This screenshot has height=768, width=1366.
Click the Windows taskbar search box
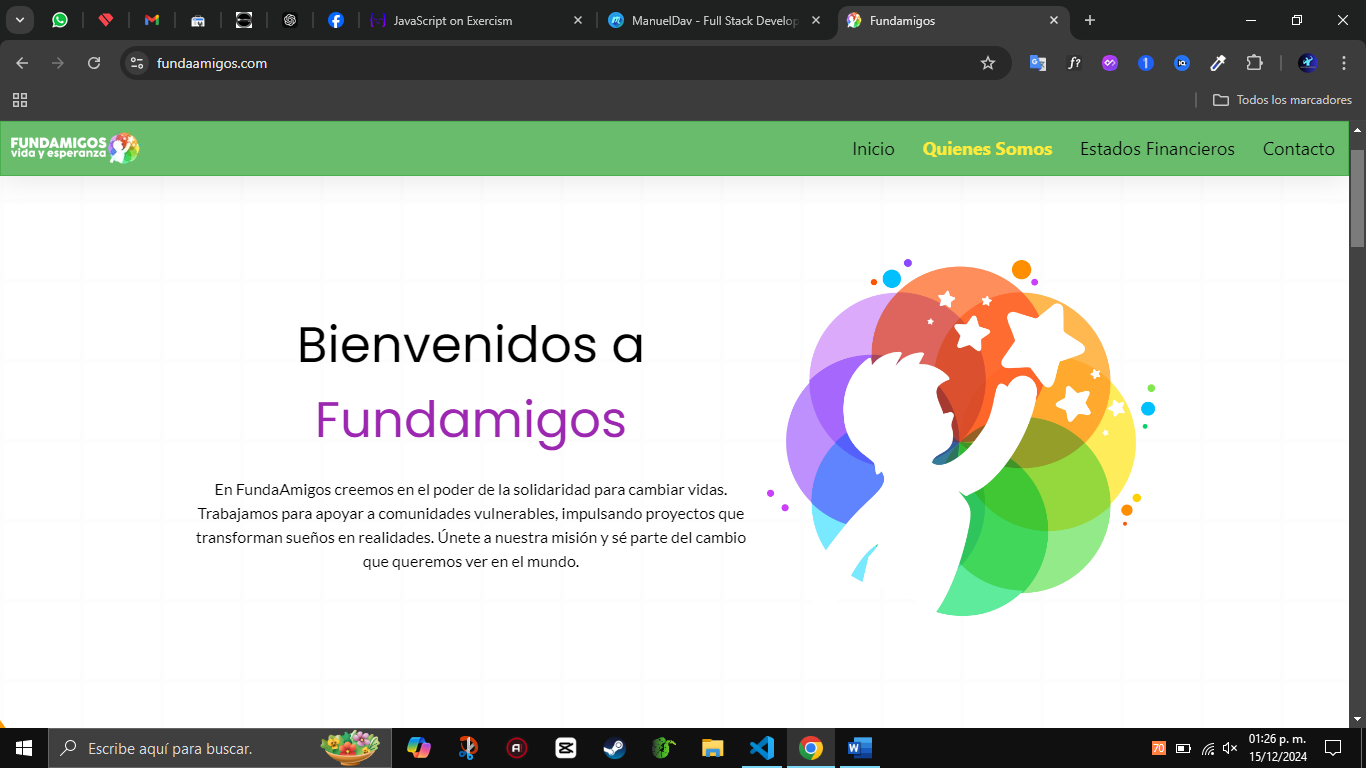coord(222,748)
